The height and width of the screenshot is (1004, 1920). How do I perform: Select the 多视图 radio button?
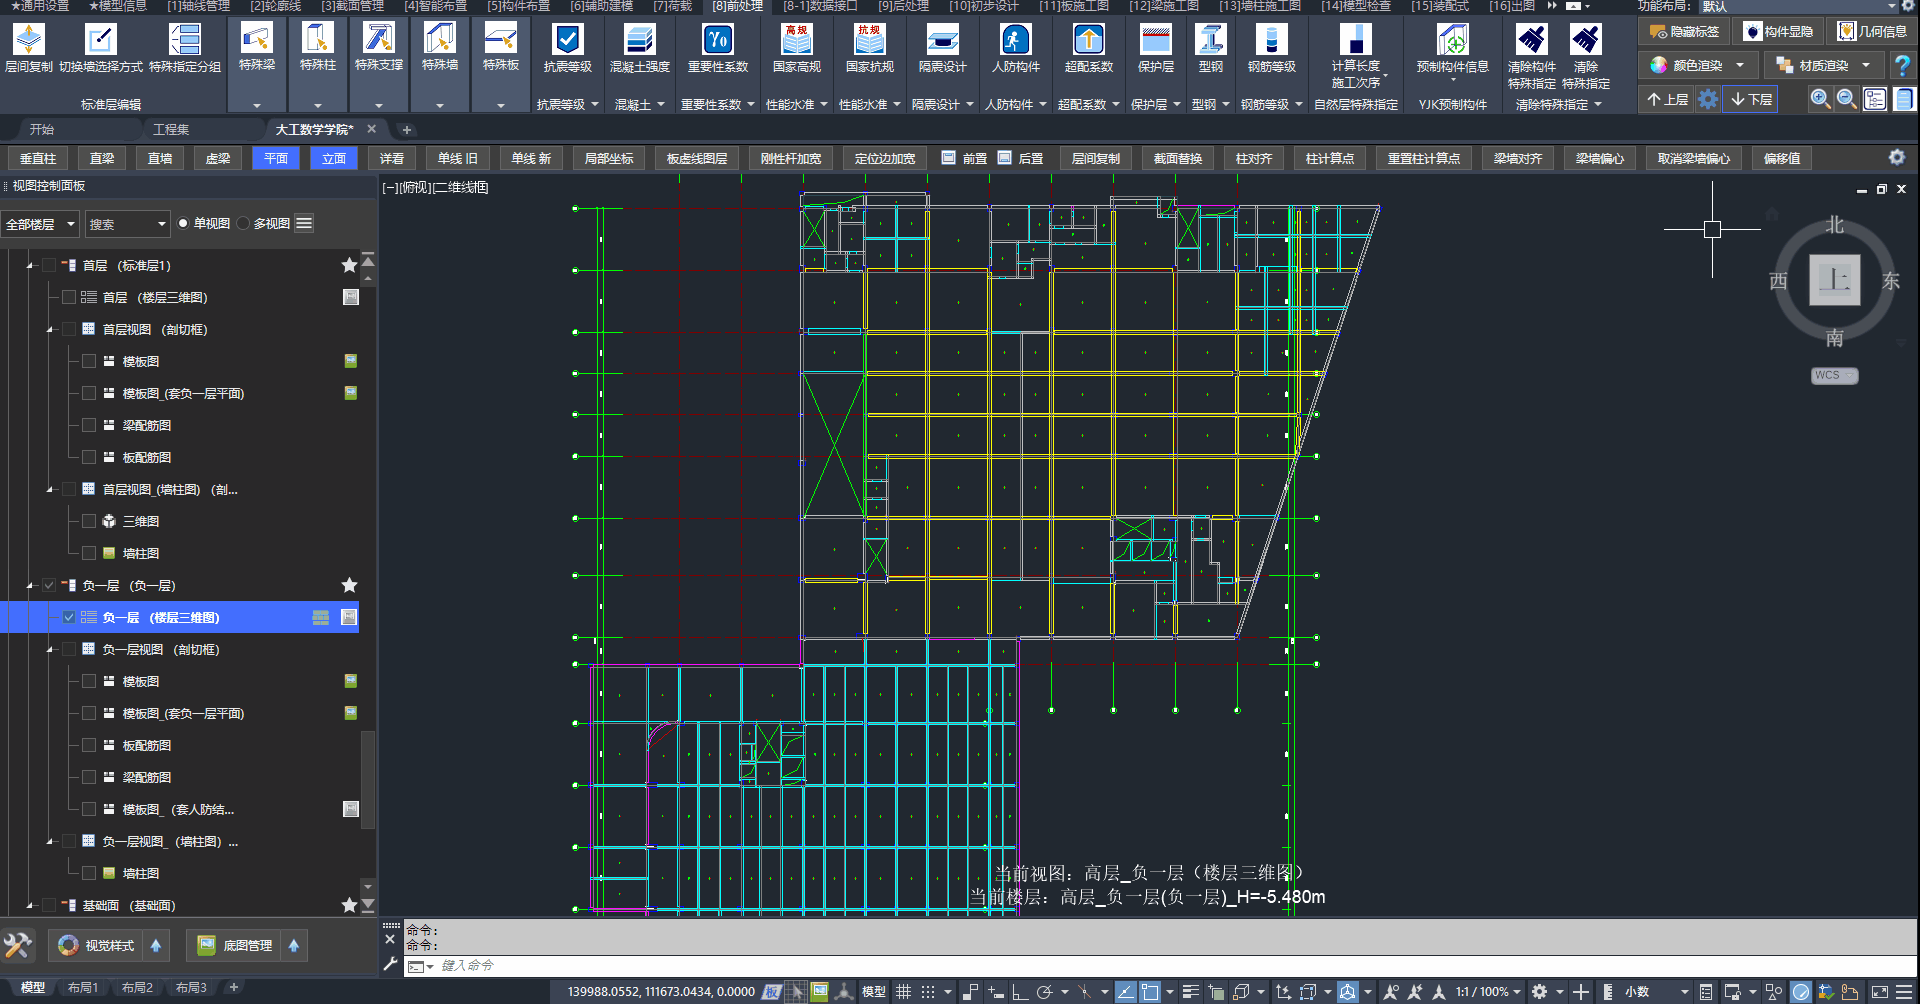(243, 223)
